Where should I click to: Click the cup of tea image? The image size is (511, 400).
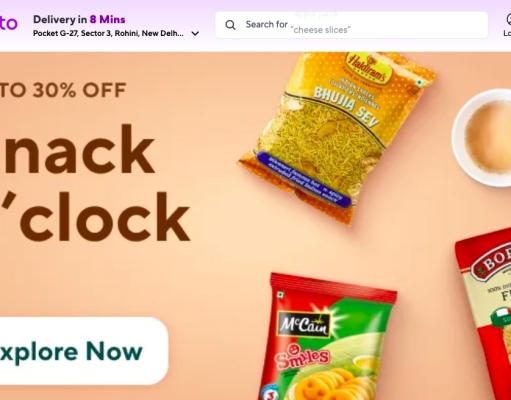pos(482,138)
